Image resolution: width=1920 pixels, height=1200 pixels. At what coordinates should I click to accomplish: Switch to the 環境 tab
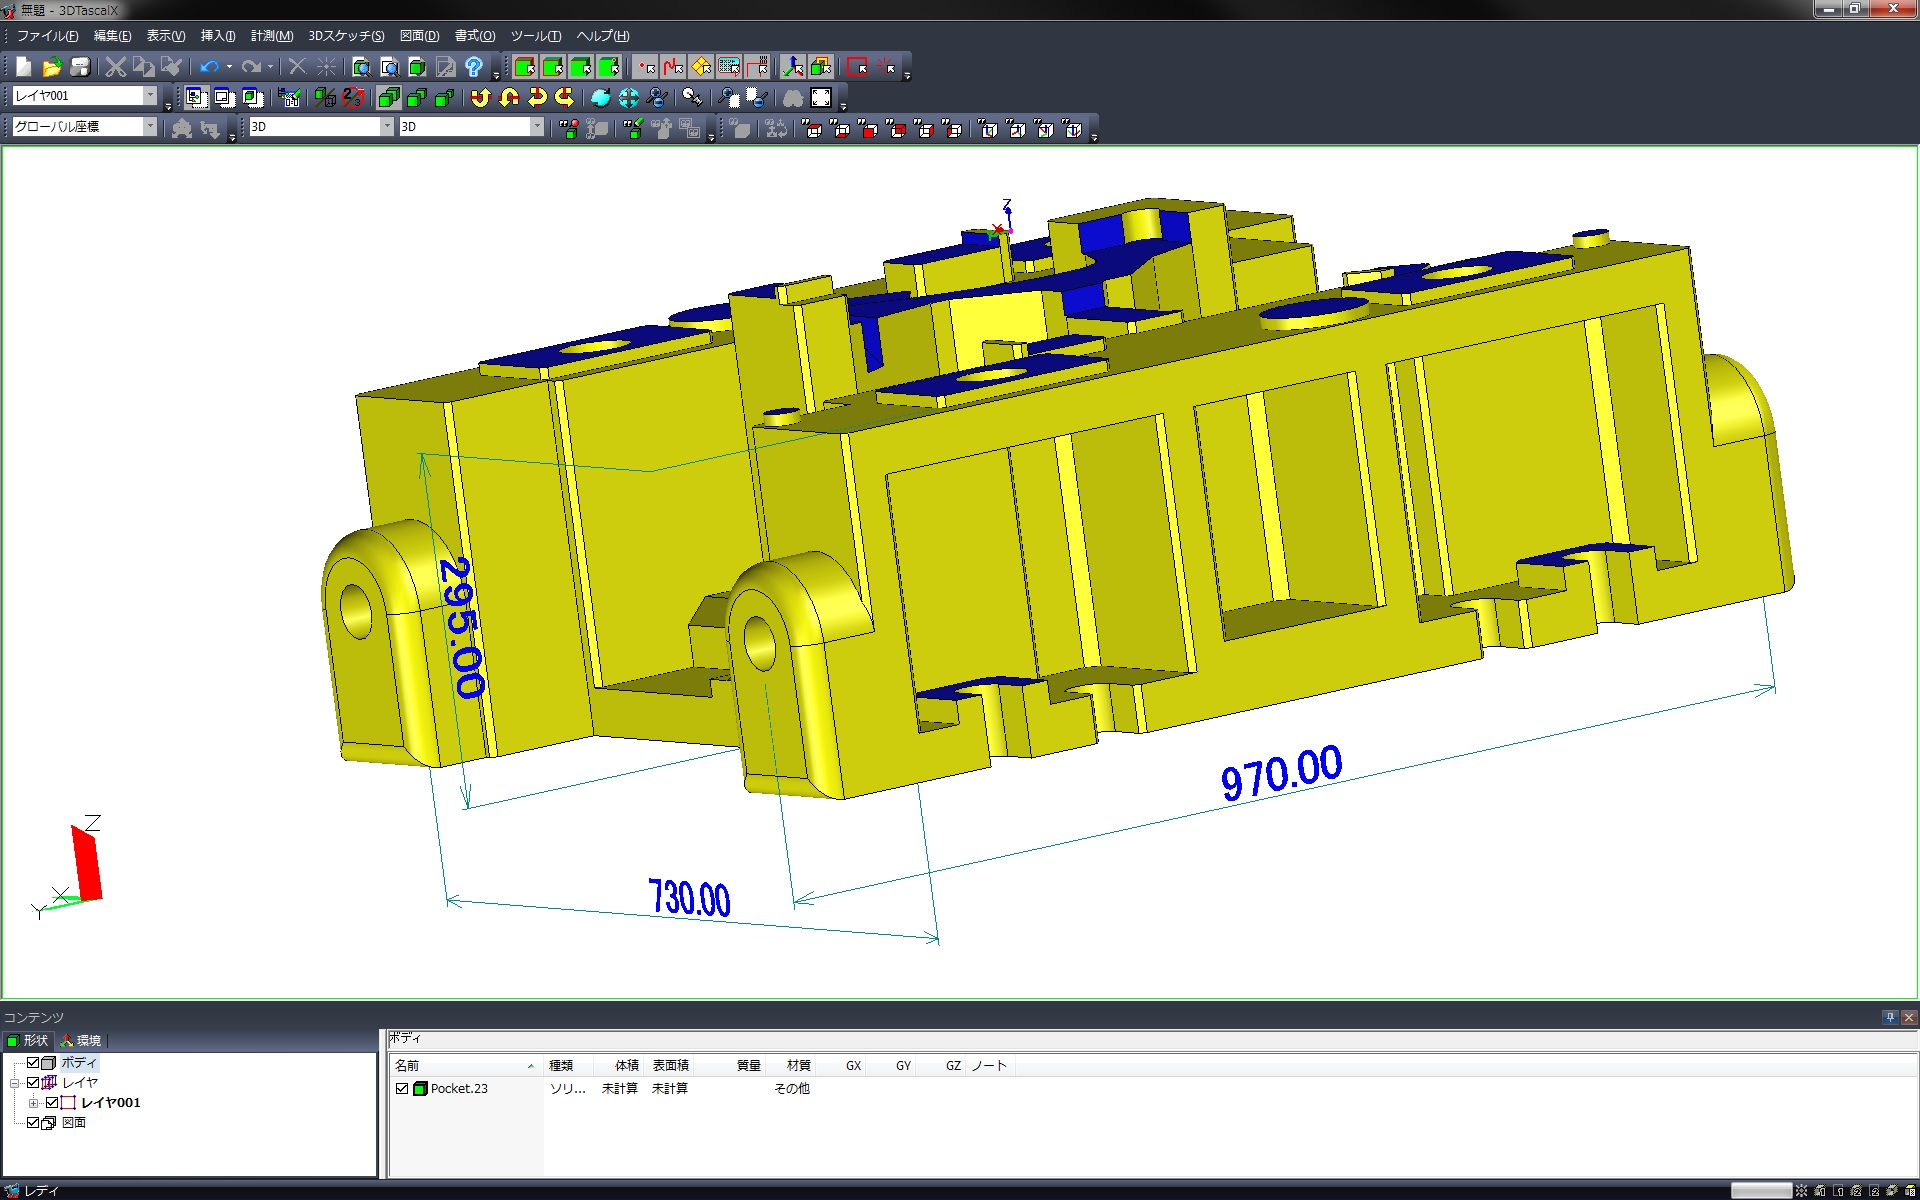coord(81,1040)
